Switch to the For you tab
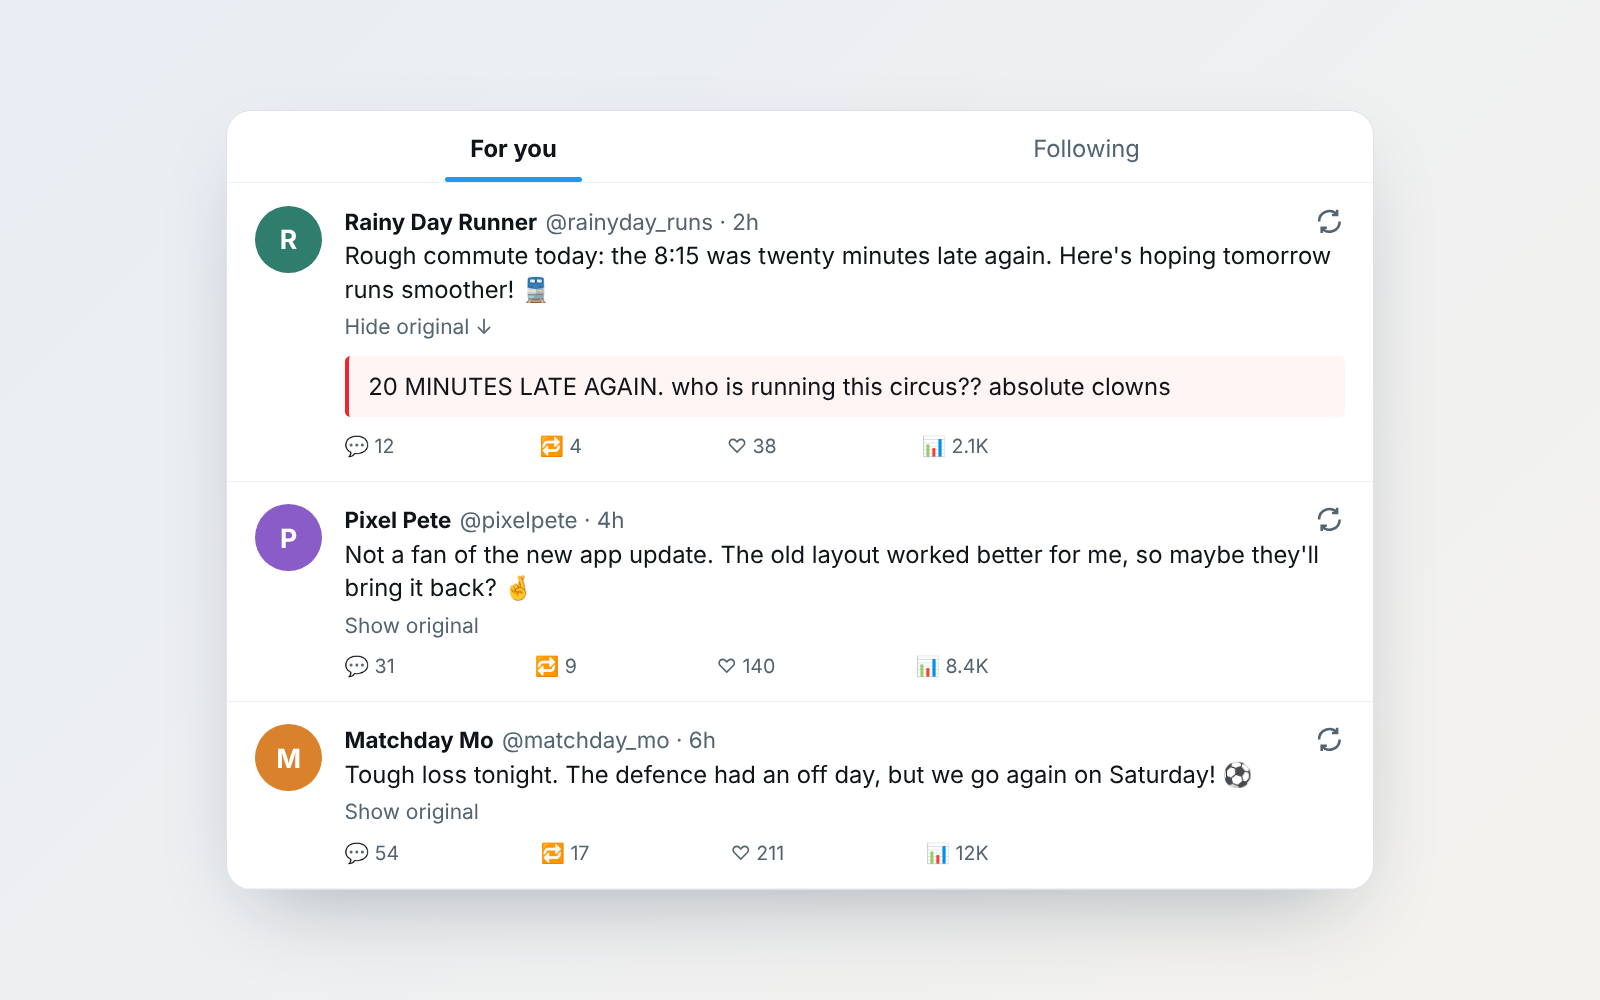Screen dimensions: 1600x1000 coord(513,148)
